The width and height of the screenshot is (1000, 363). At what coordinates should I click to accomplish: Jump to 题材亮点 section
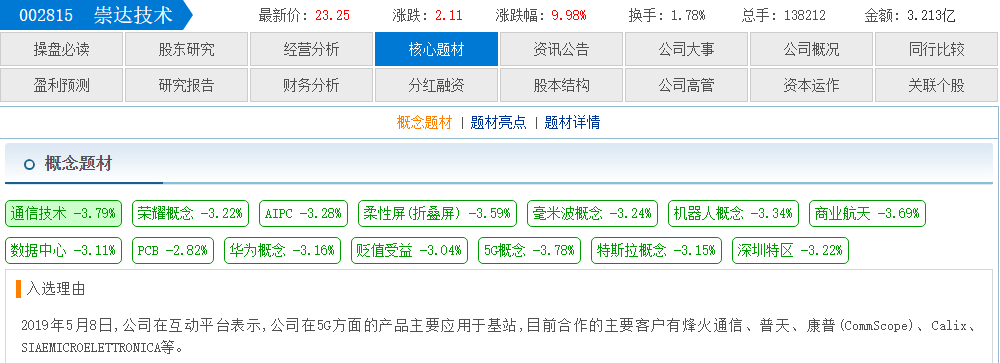[498, 122]
